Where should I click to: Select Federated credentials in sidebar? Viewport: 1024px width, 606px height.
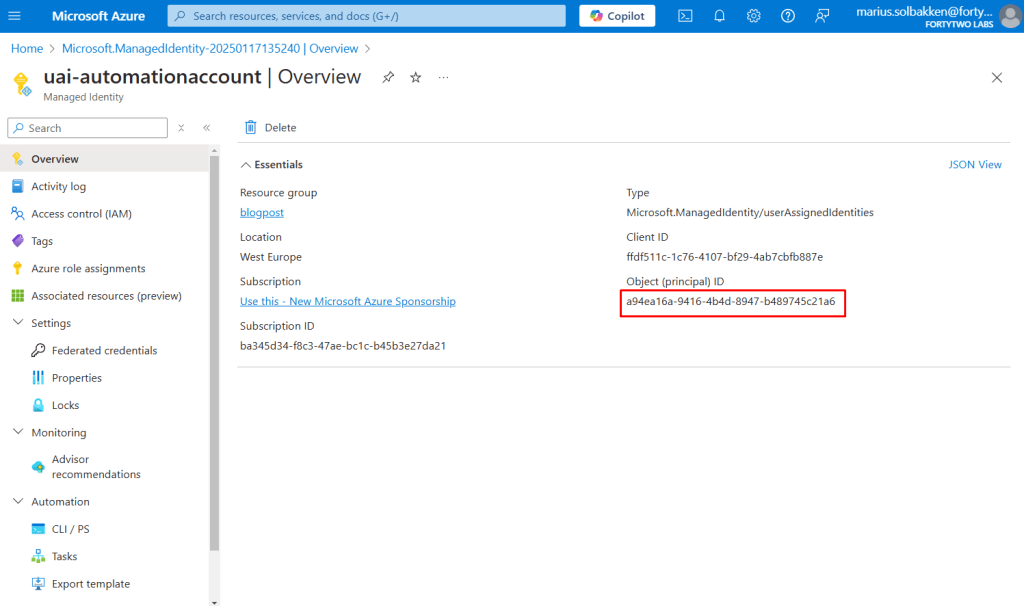(104, 351)
